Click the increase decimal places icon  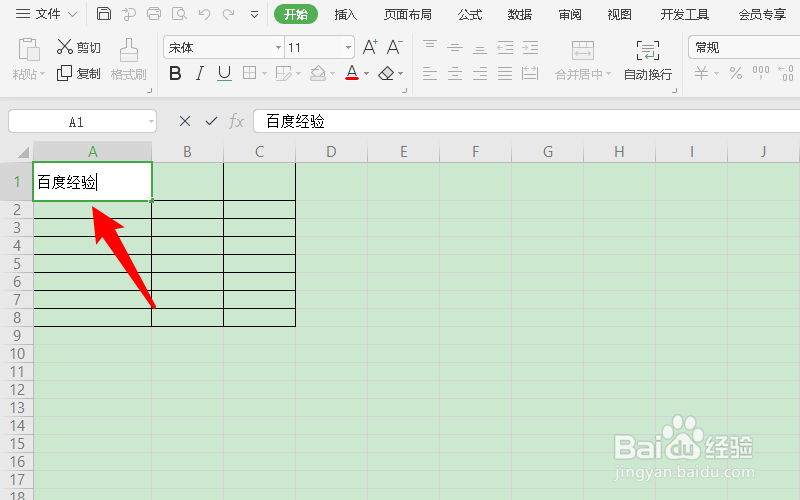786,73
